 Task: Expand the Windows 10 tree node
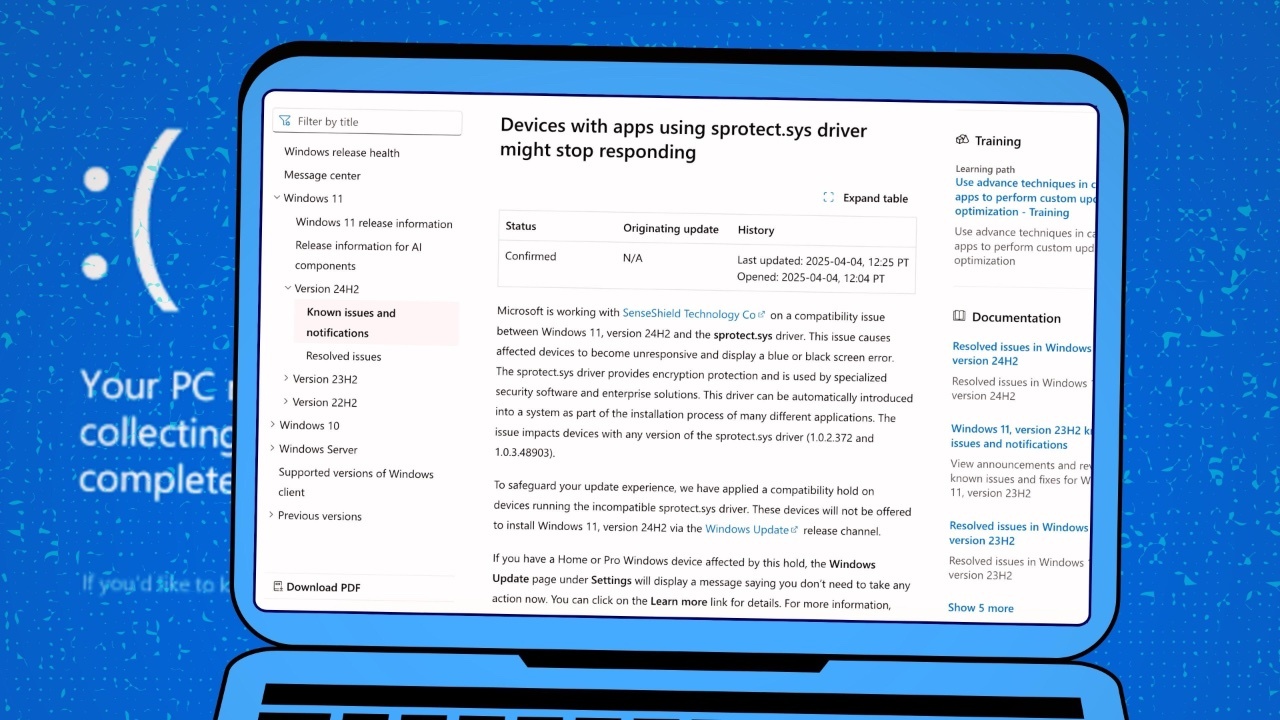[272, 425]
